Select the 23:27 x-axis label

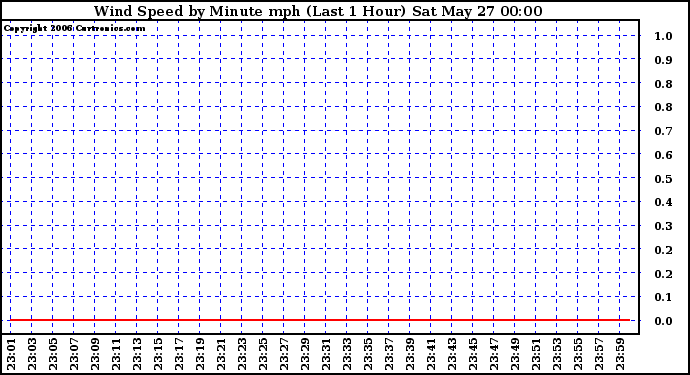coord(284,354)
